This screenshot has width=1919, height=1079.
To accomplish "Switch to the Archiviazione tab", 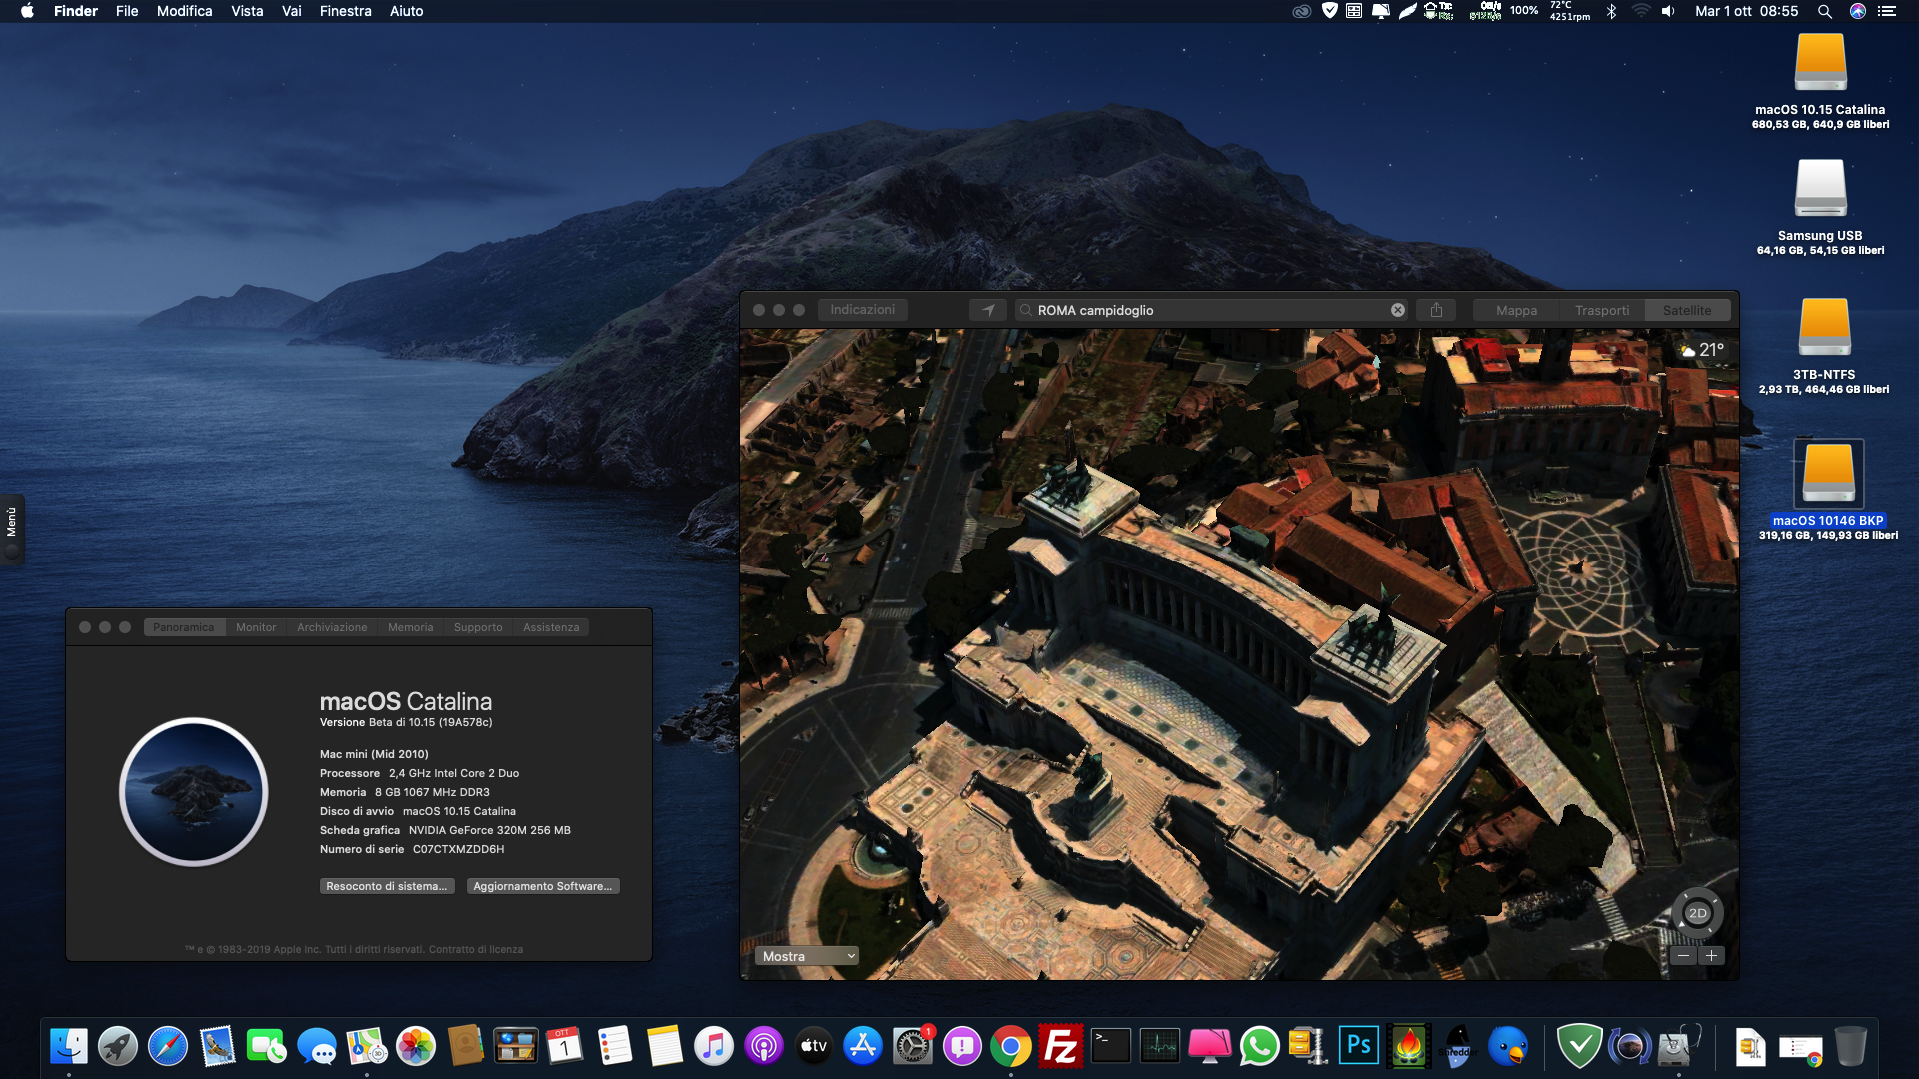I will 332,627.
